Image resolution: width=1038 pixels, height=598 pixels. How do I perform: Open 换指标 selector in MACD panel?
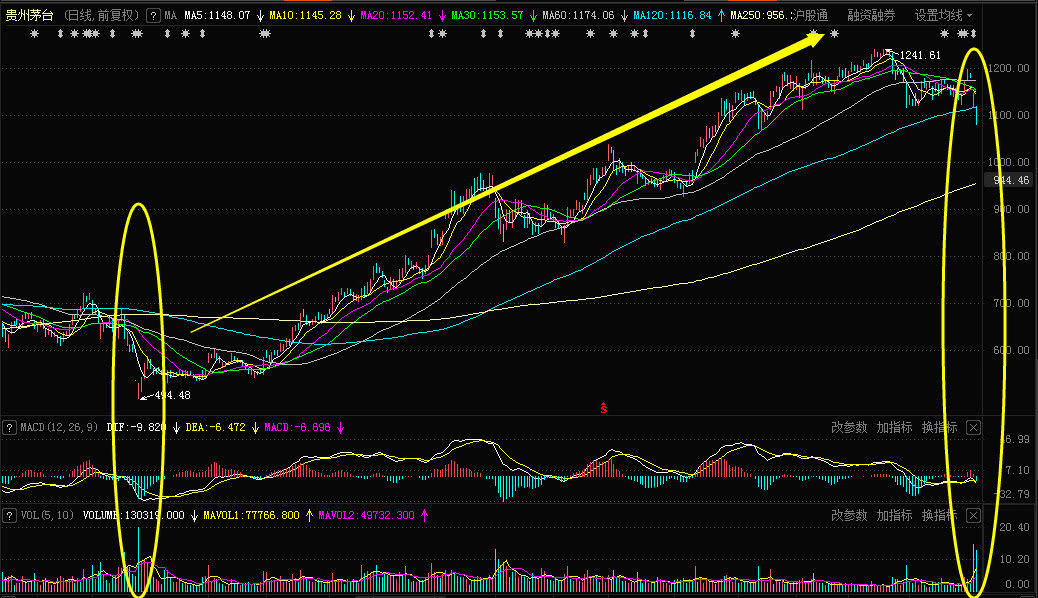coord(939,428)
